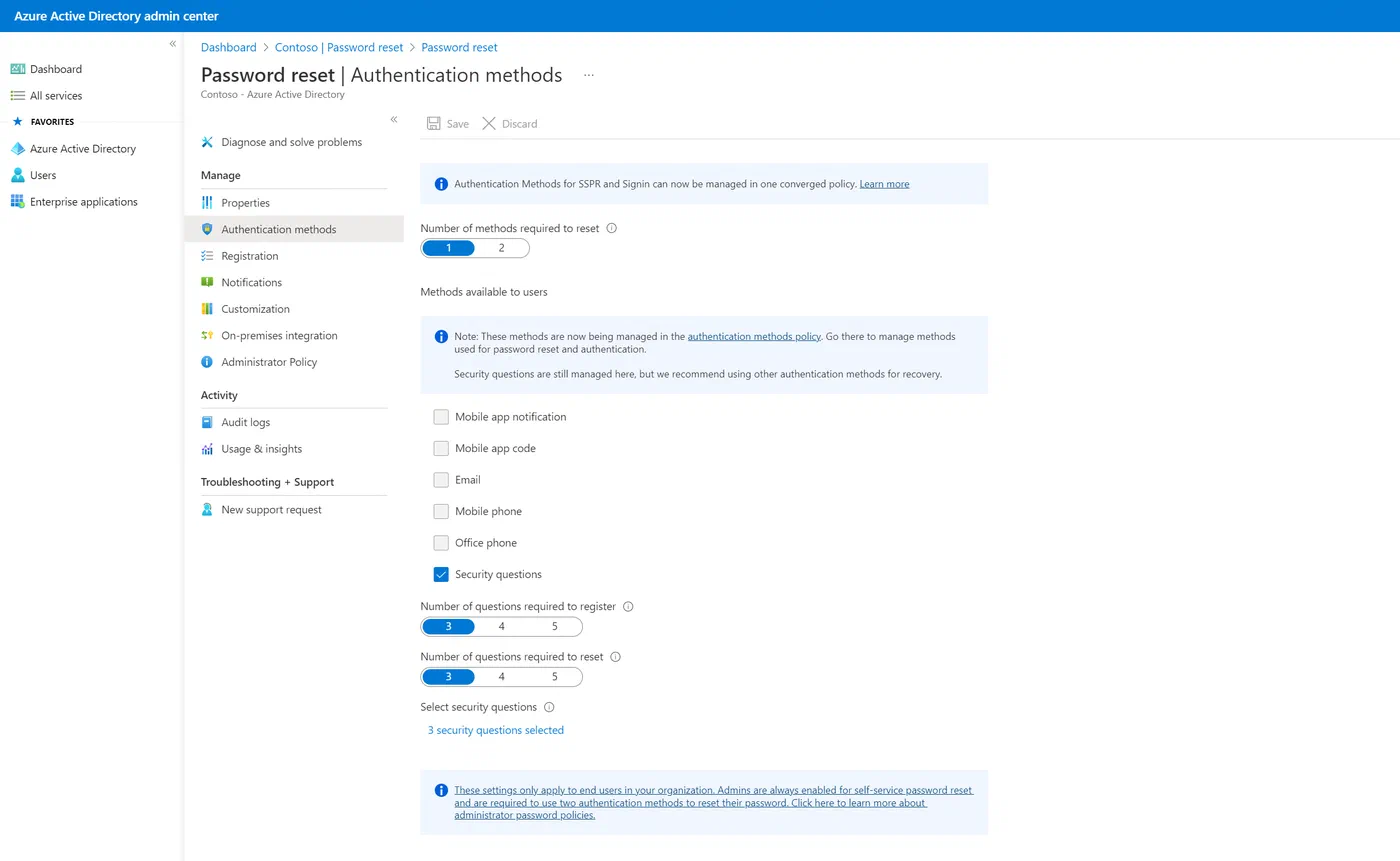Click the Usage & insights chart icon
This screenshot has width=1400, height=861.
click(x=207, y=449)
